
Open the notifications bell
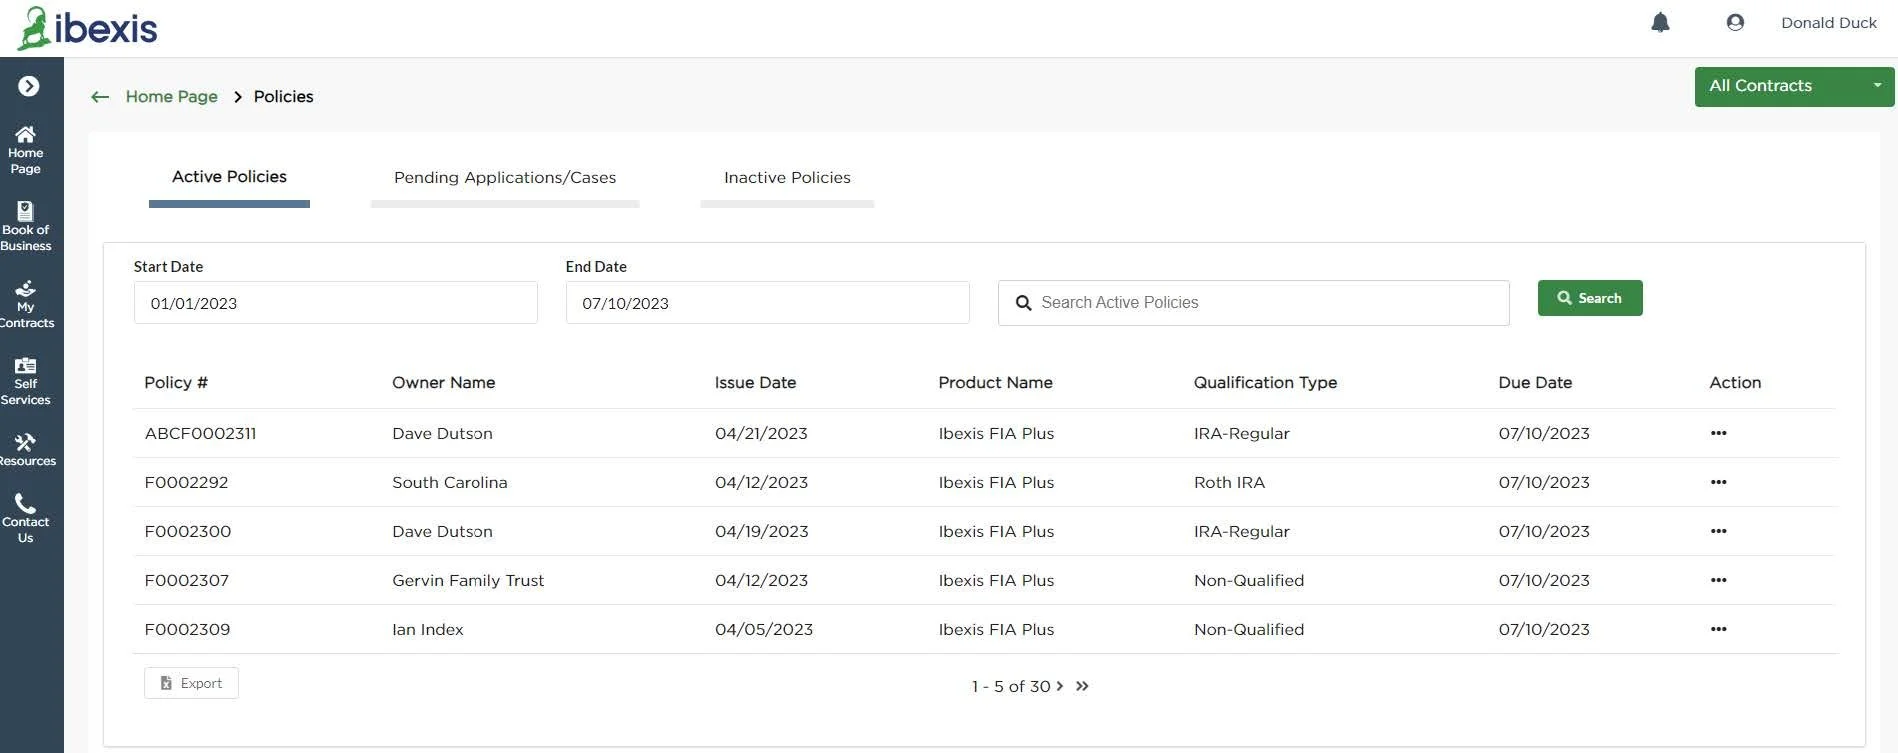1660,22
